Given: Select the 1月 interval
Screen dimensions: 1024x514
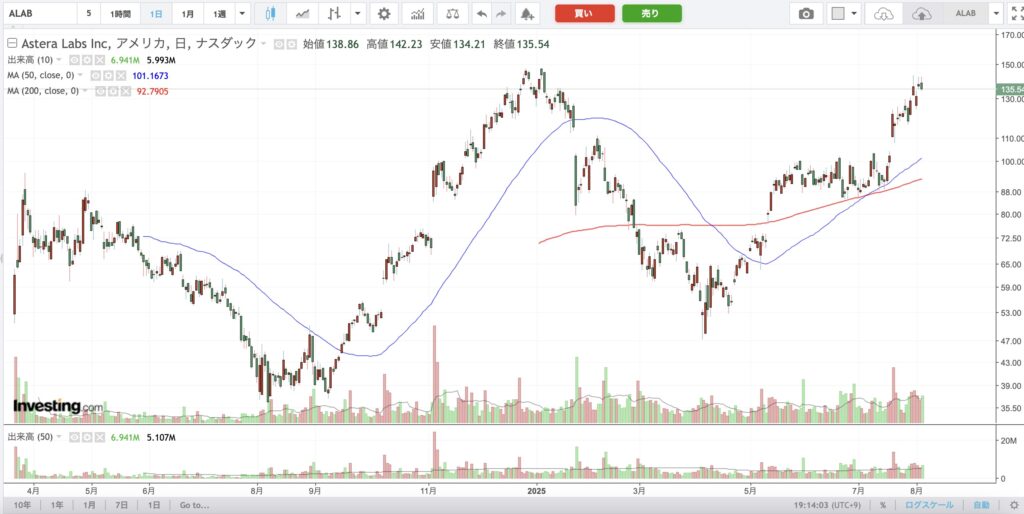Looking at the screenshot, I should coord(188,13).
